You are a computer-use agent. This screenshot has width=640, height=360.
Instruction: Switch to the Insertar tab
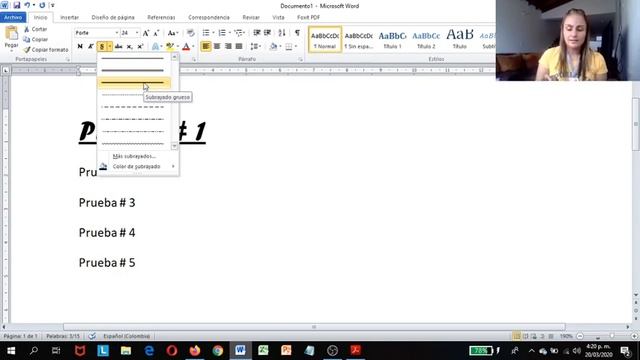(x=69, y=18)
